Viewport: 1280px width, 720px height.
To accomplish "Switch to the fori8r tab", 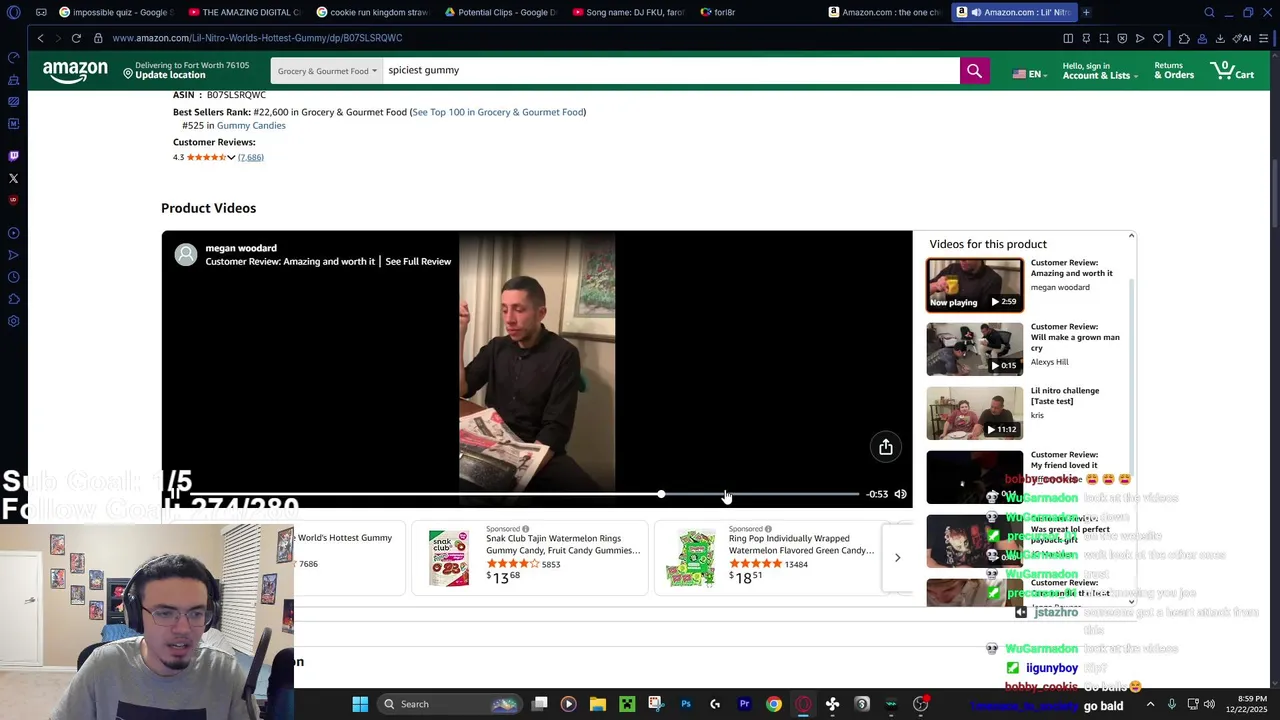I will 756,12.
